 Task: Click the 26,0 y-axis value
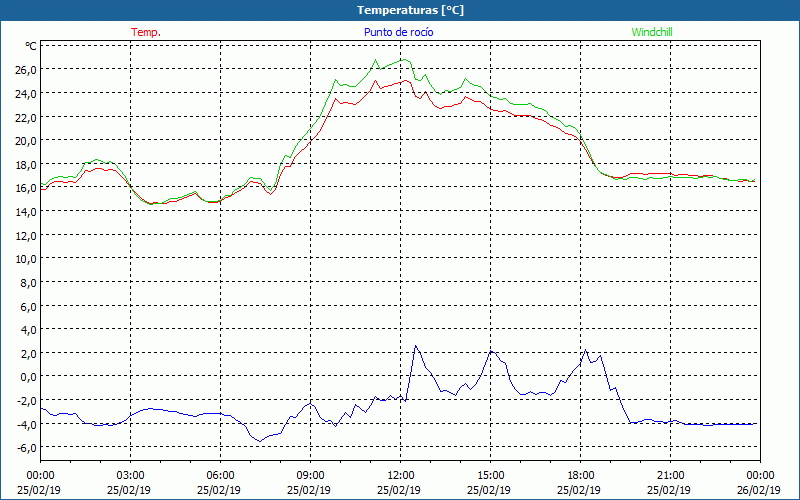coord(26,70)
